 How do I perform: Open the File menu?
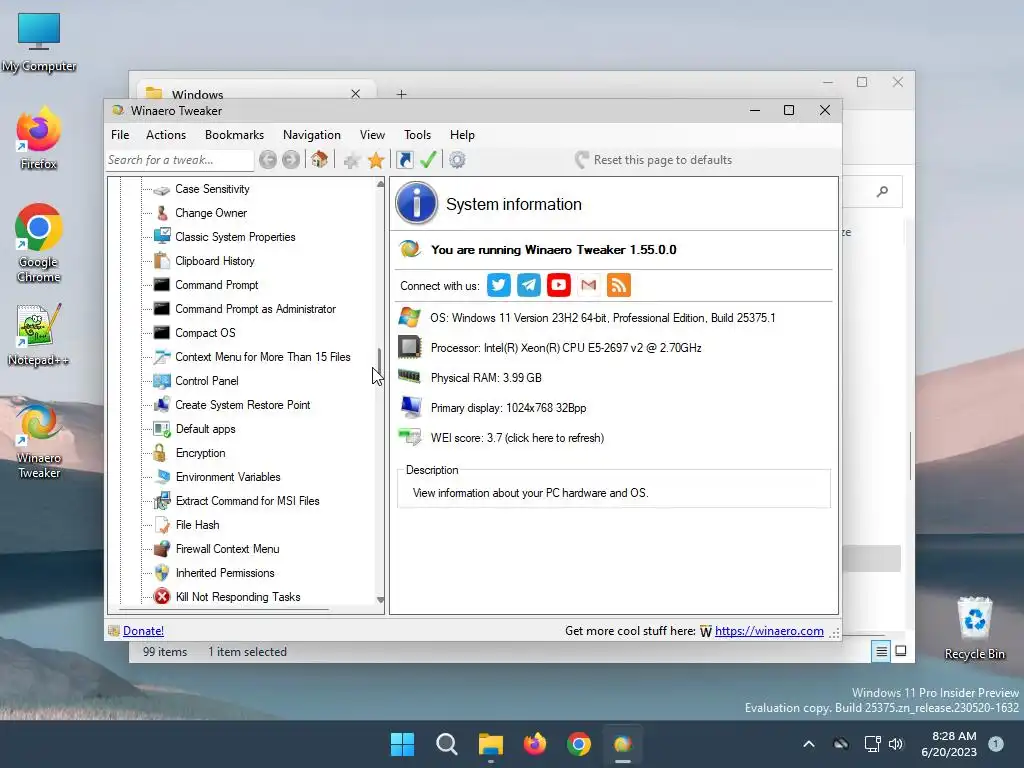(120, 135)
